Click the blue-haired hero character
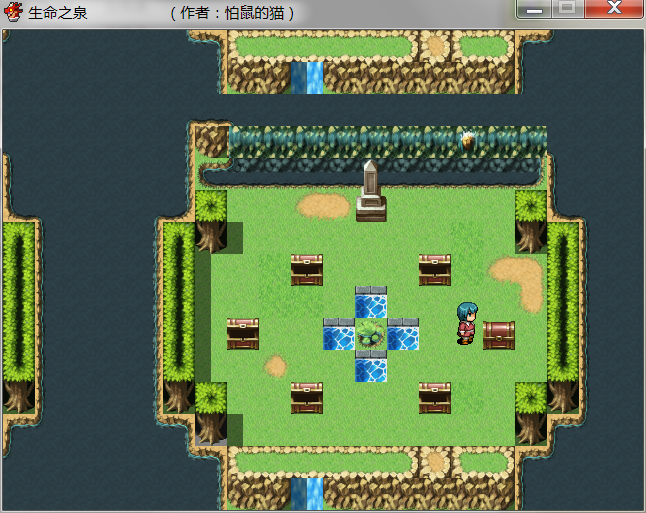 [467, 323]
